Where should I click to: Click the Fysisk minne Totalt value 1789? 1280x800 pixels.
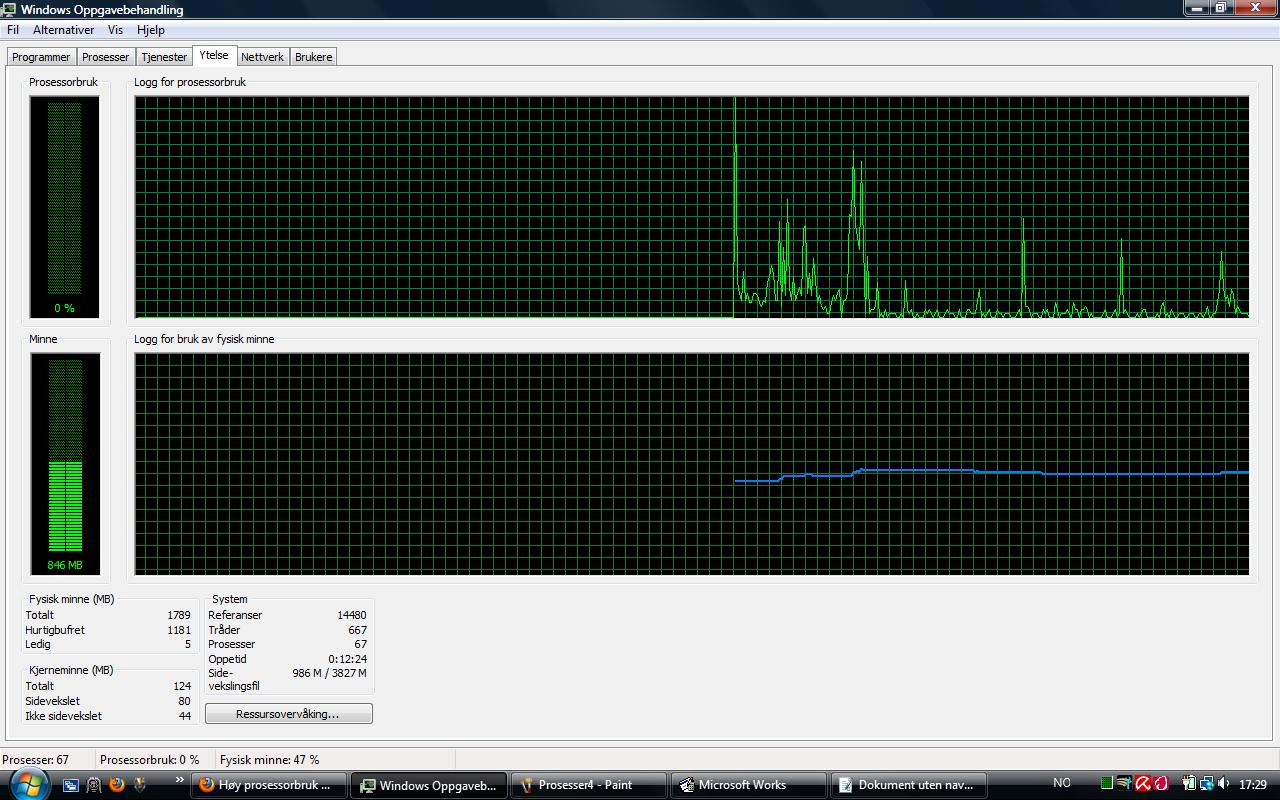click(x=179, y=615)
